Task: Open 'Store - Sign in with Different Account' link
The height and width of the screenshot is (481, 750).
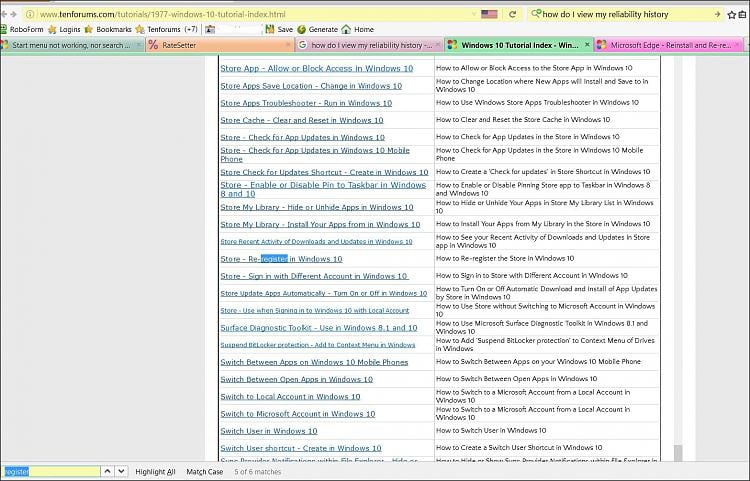Action: tap(314, 276)
